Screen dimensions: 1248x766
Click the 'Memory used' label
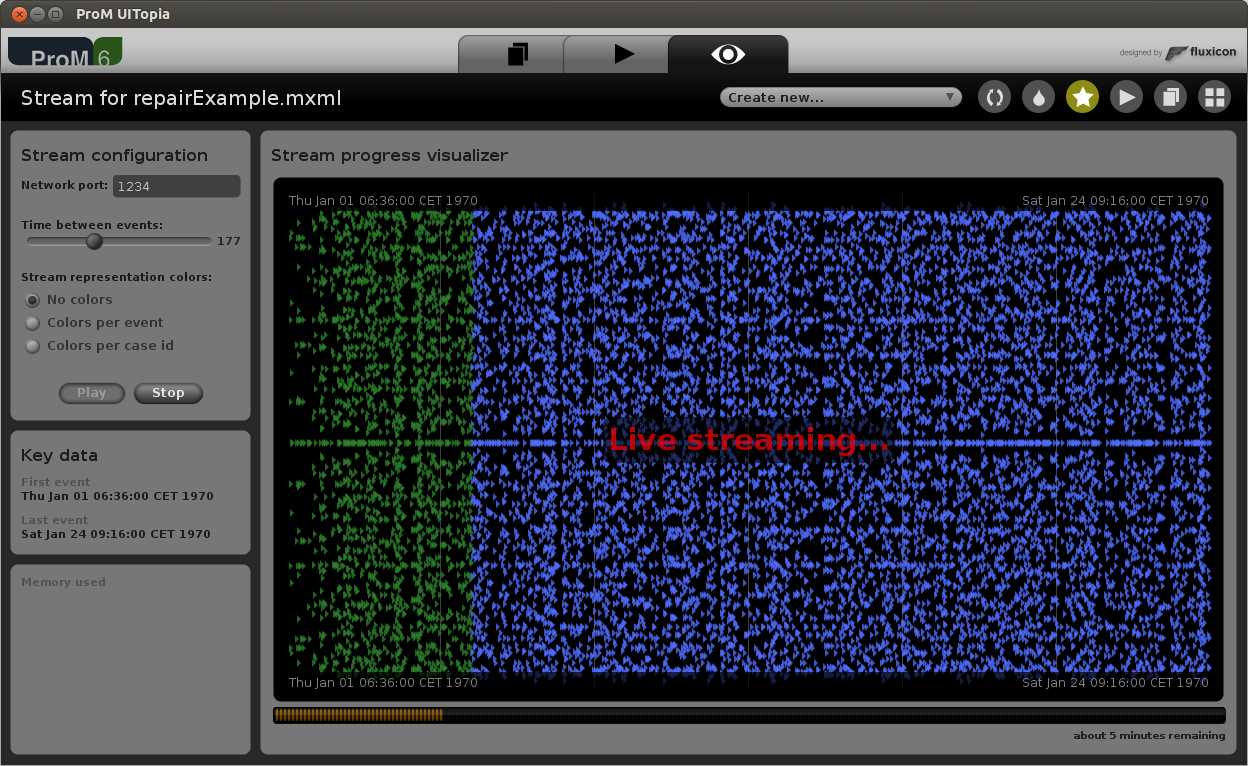(x=63, y=582)
